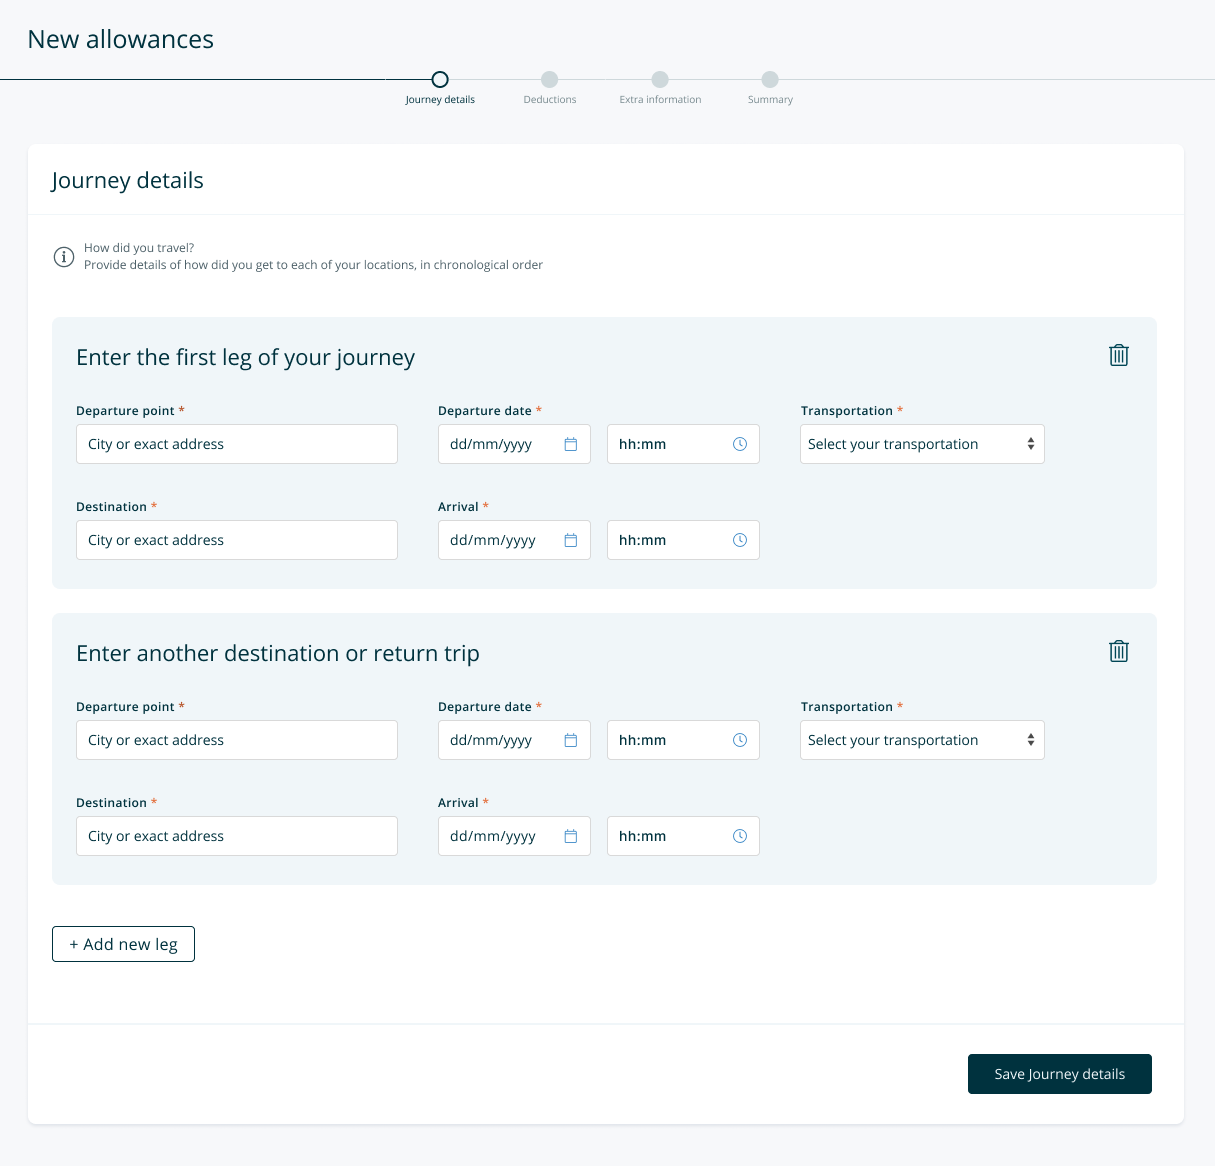Select the Journey details step indicator

(x=440, y=80)
